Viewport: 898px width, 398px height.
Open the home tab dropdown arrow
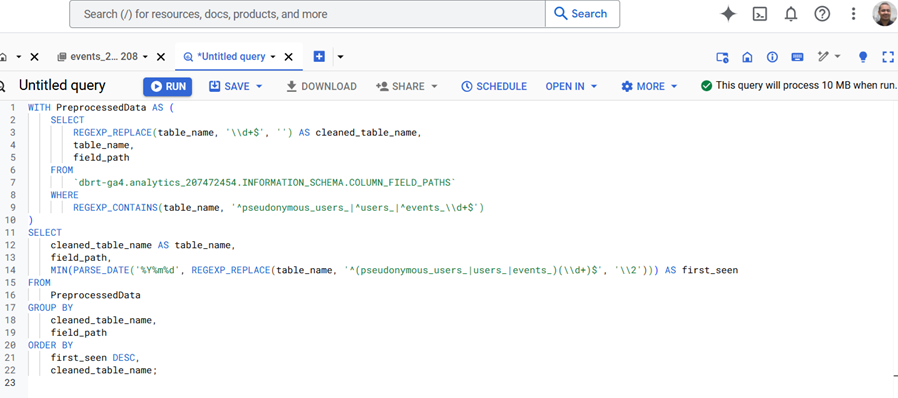pos(18,57)
